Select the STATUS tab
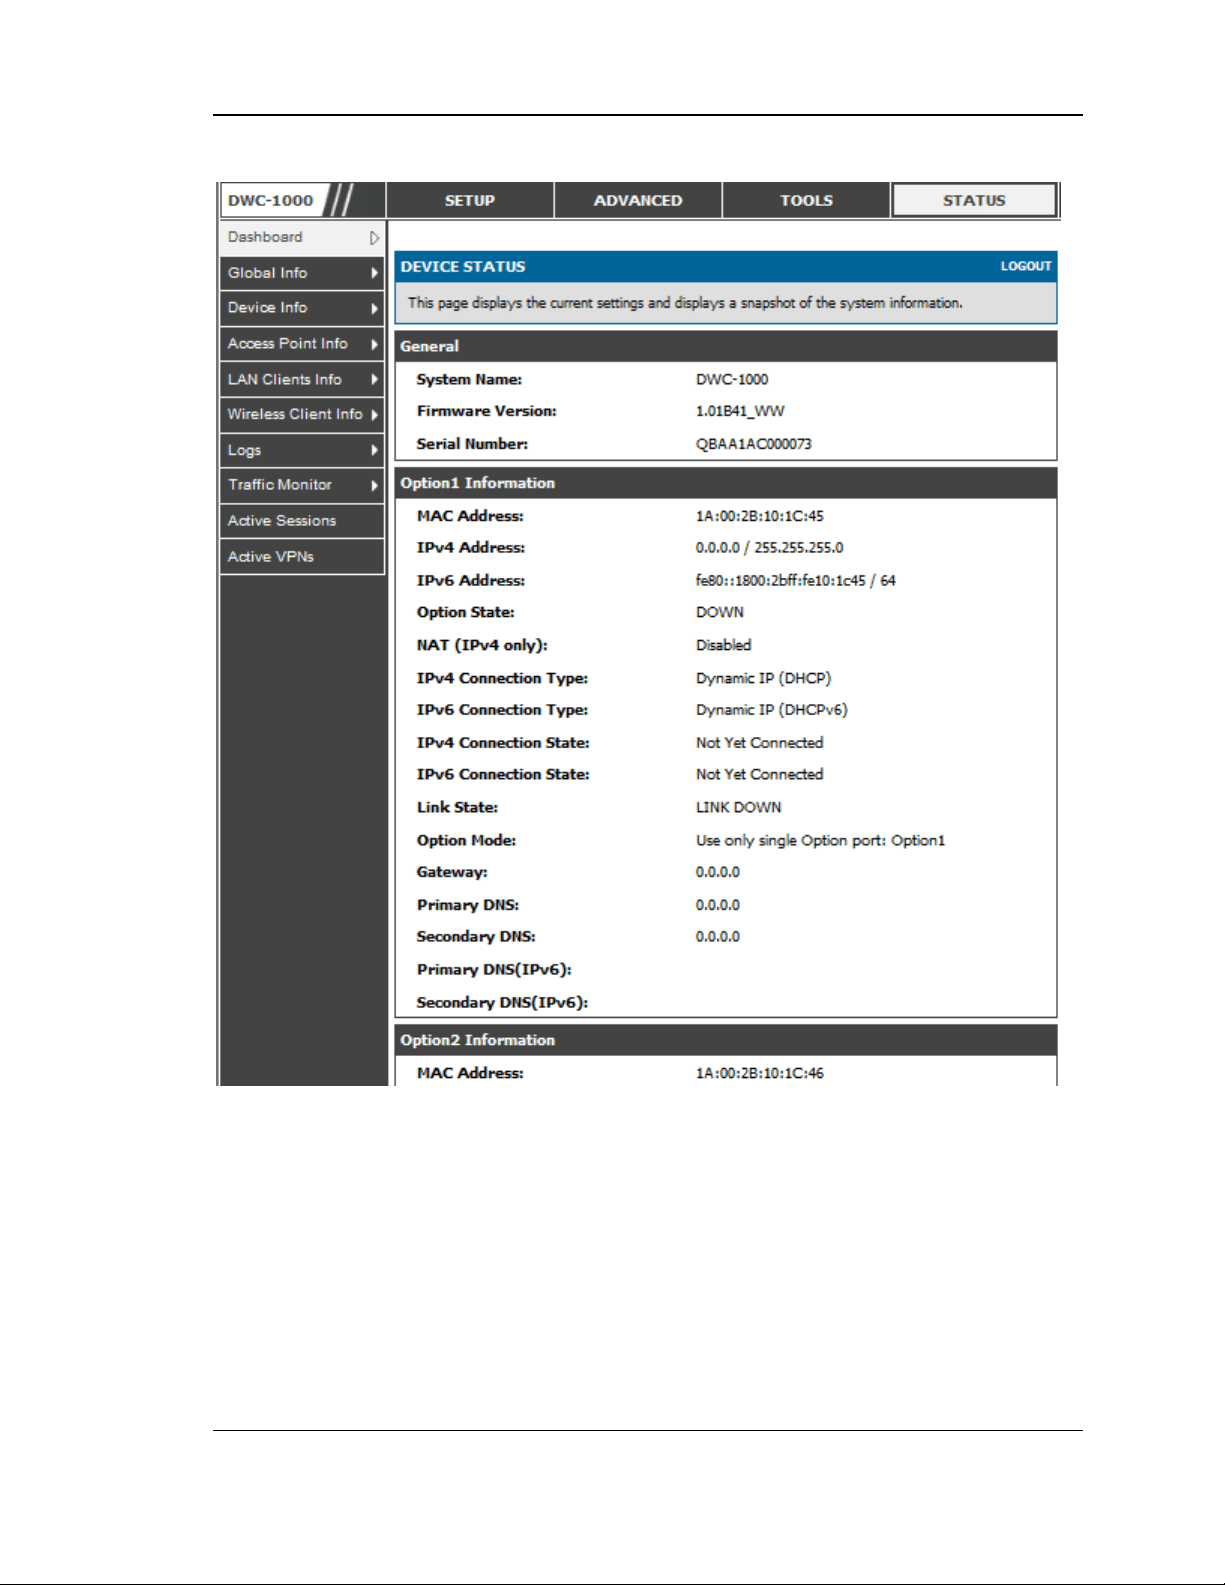The image size is (1225, 1585). click(x=974, y=200)
